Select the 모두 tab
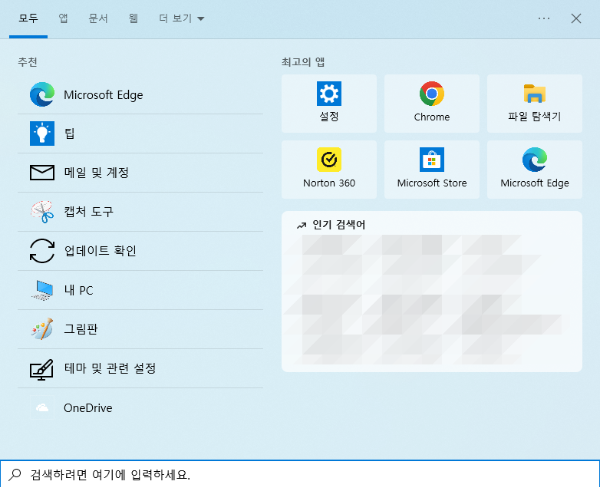This screenshot has width=600, height=487. (x=28, y=18)
